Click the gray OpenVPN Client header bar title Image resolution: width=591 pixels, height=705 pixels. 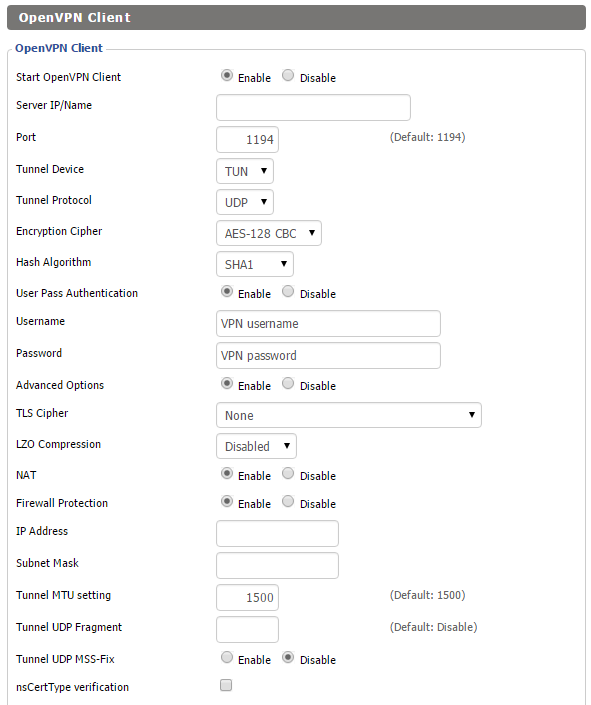click(75, 18)
